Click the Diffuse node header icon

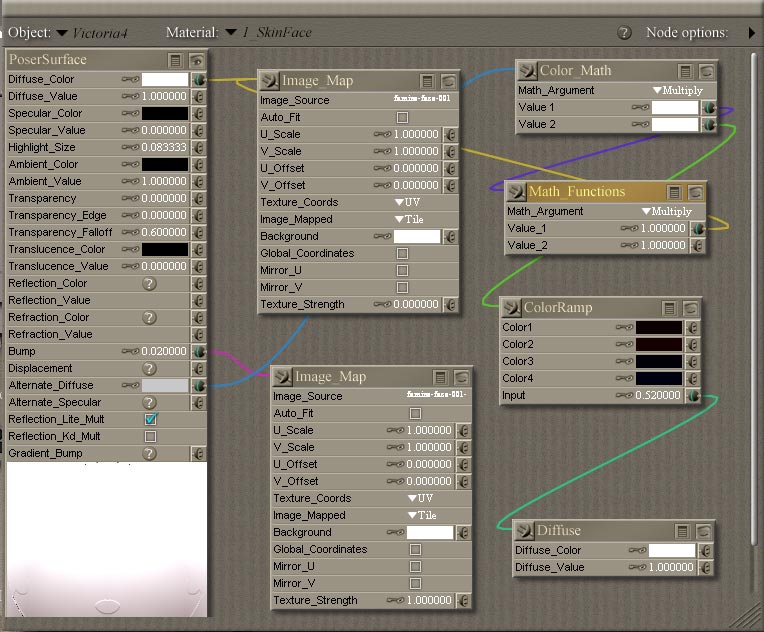523,531
